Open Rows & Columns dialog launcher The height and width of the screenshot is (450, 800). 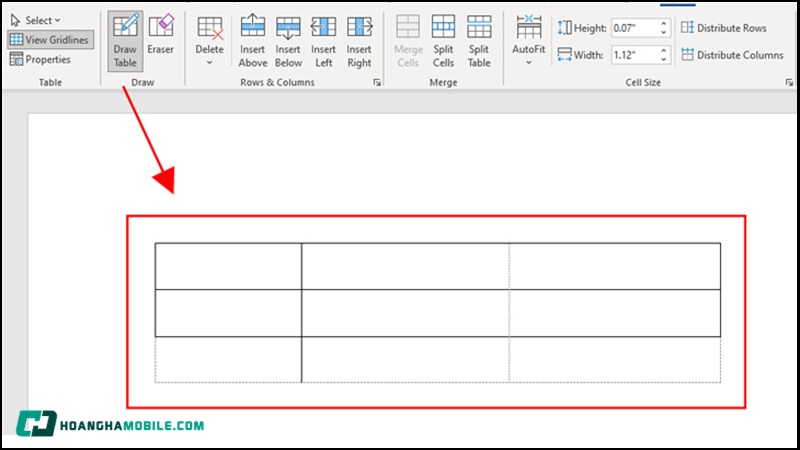point(377,82)
